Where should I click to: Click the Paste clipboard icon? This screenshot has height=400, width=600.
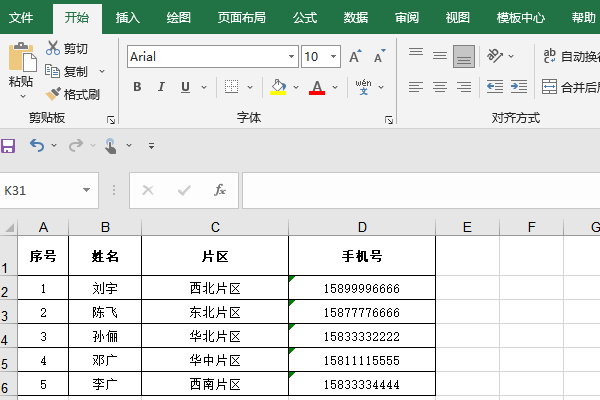[22, 57]
